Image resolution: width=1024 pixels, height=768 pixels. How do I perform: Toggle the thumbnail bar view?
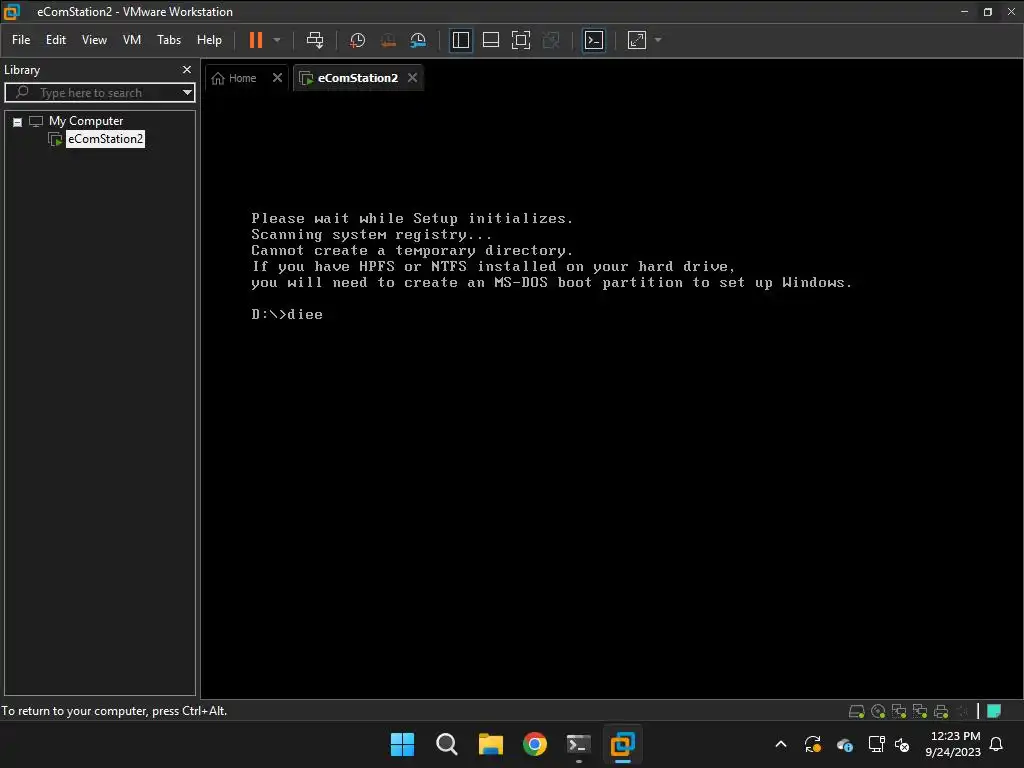490,40
